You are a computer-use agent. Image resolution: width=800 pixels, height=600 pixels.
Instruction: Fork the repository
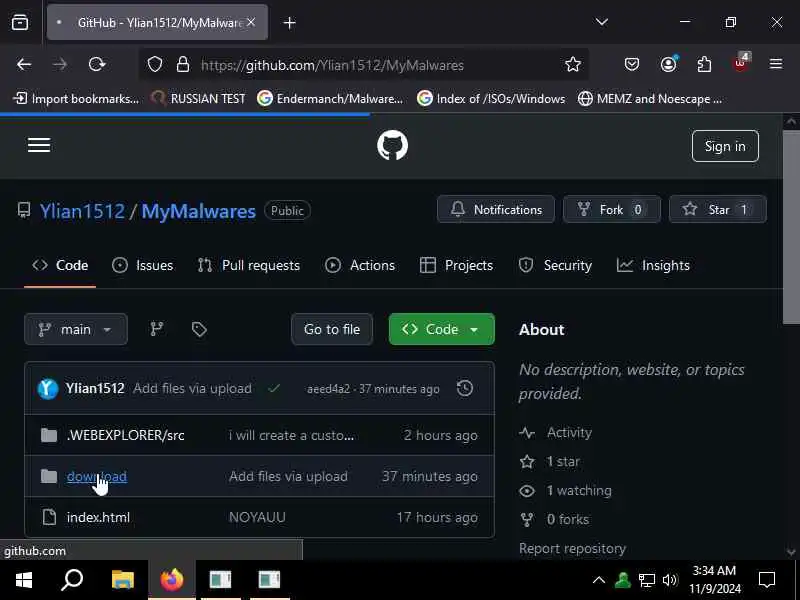point(612,209)
